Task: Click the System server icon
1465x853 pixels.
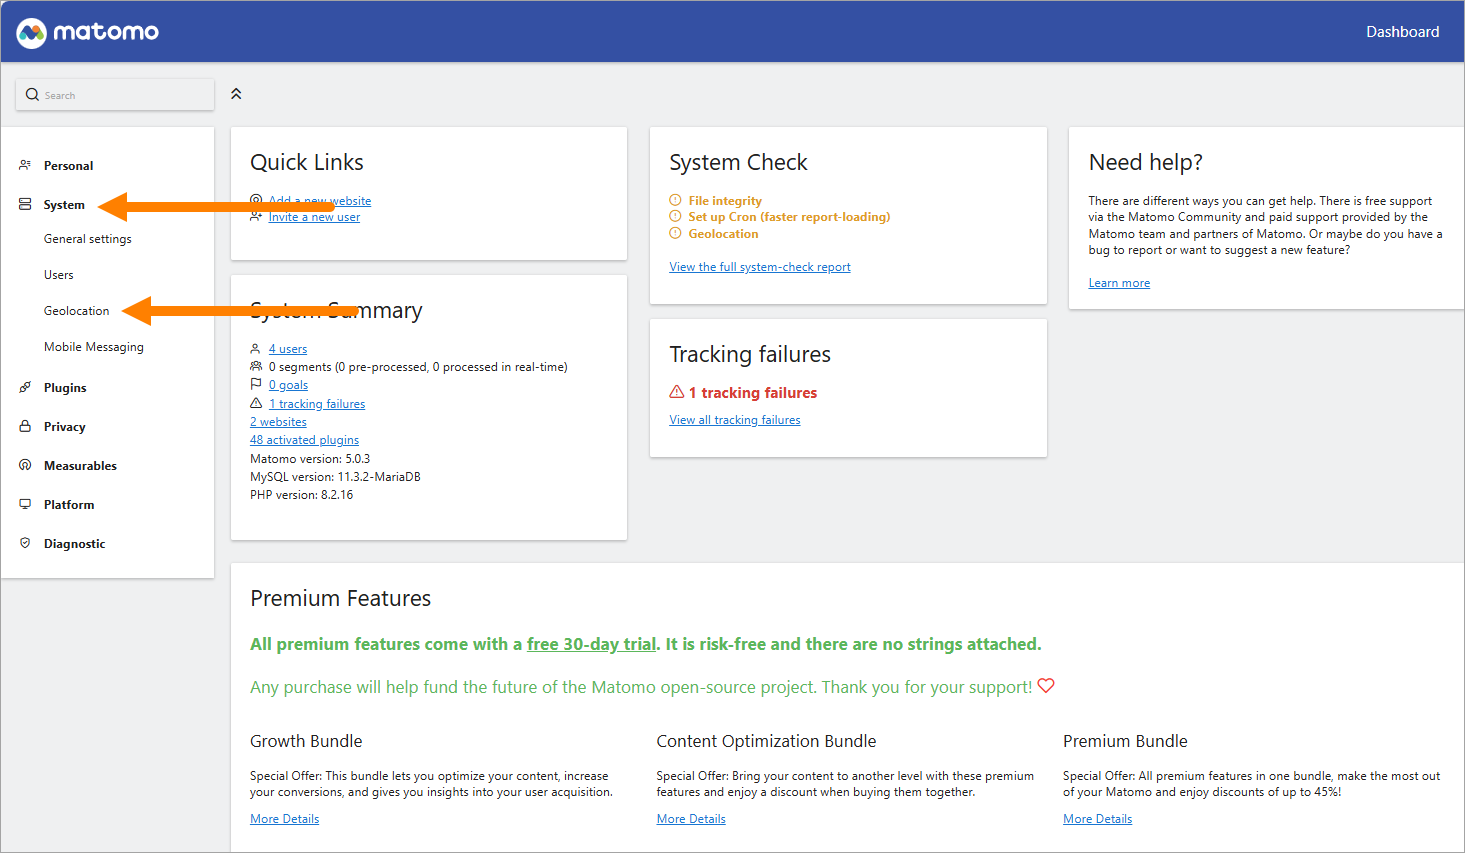Action: click(x=25, y=204)
